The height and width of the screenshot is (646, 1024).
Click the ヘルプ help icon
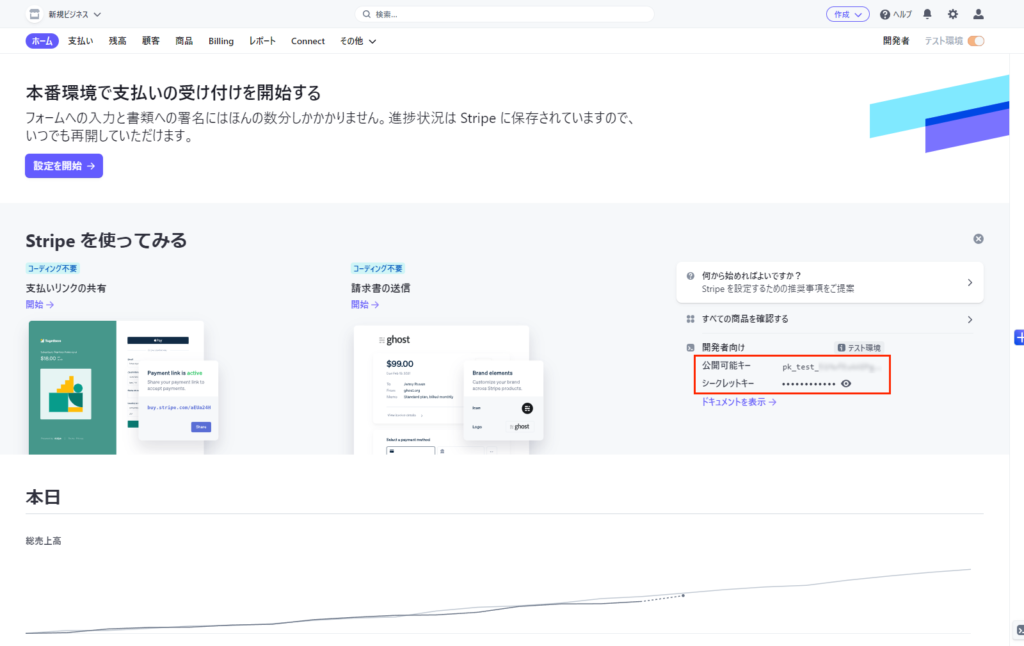(x=895, y=14)
